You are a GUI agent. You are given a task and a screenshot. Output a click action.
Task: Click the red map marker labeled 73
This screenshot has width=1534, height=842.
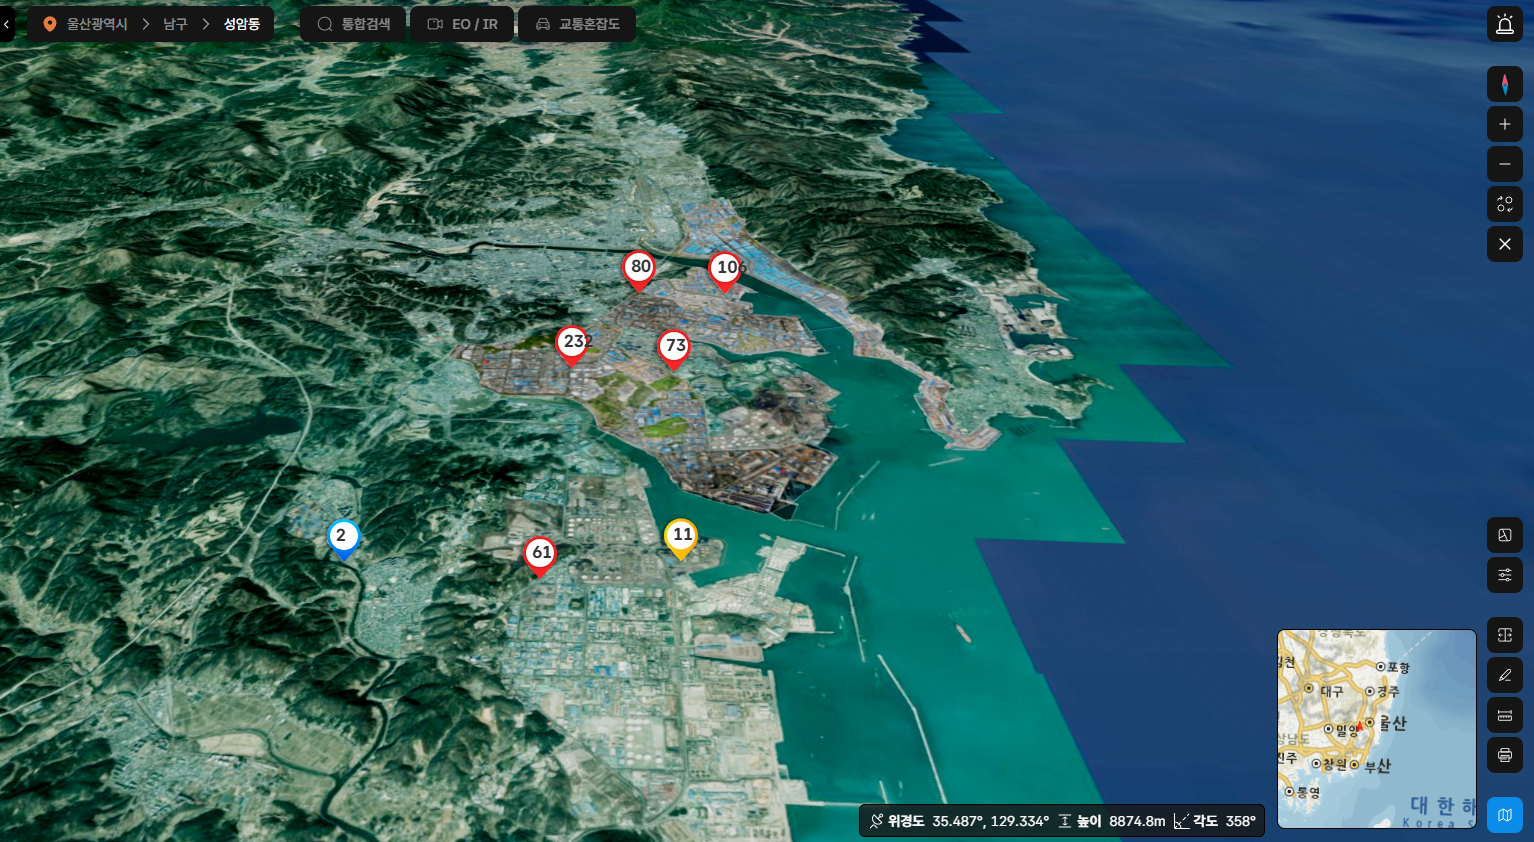tap(674, 350)
